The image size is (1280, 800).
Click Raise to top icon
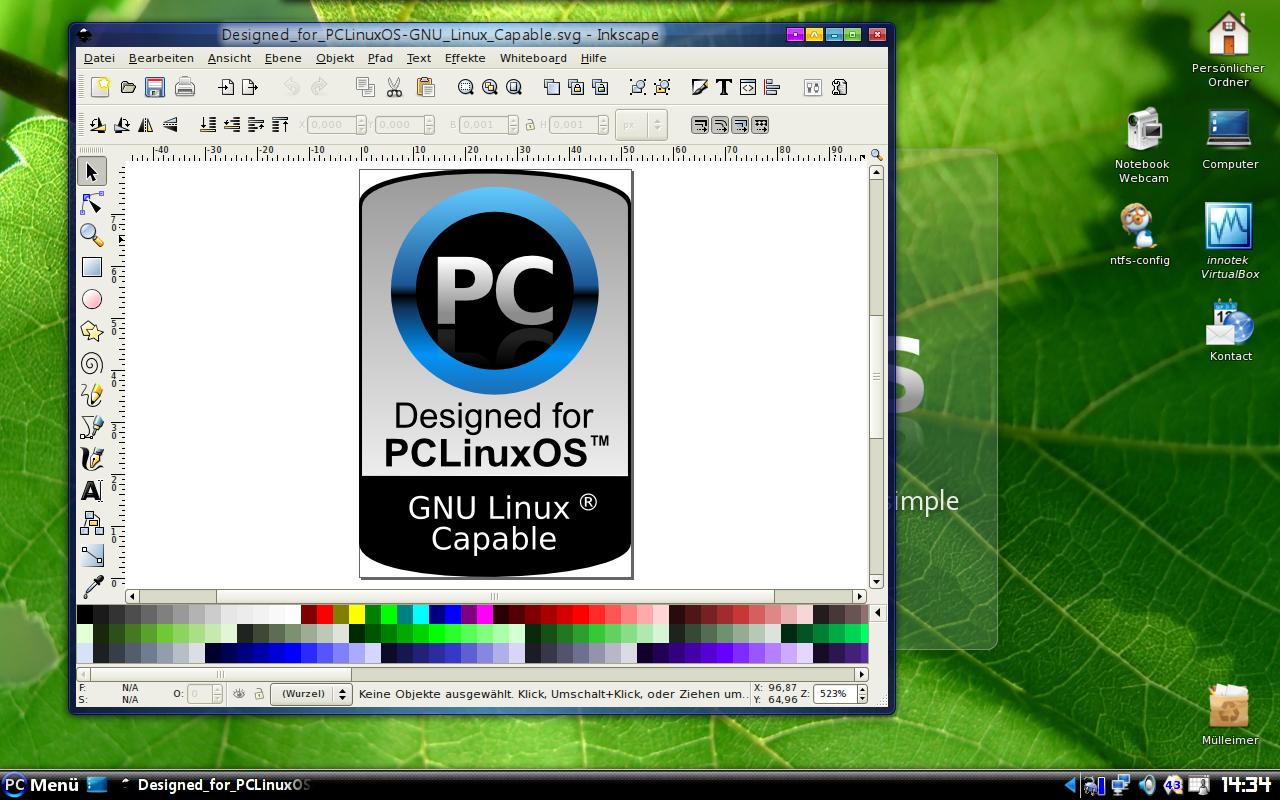pyautogui.click(x=280, y=125)
